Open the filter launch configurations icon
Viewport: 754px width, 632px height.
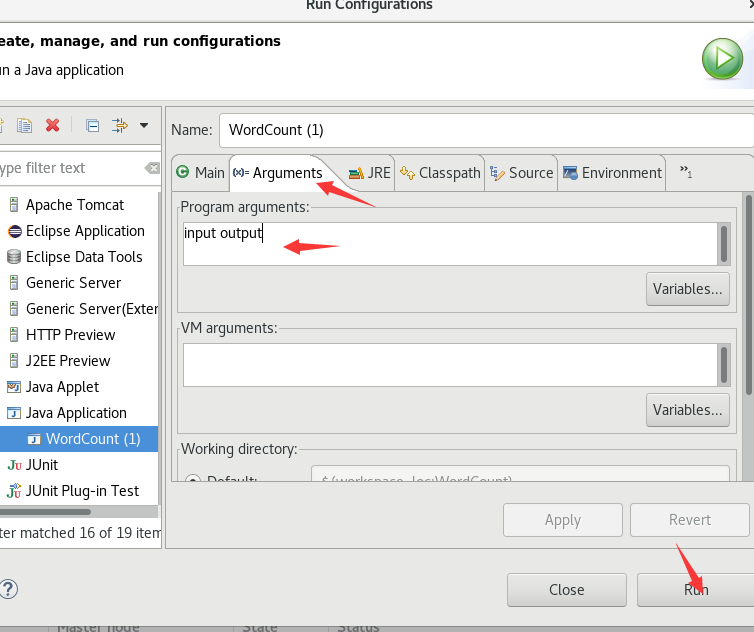pyautogui.click(x=120, y=126)
